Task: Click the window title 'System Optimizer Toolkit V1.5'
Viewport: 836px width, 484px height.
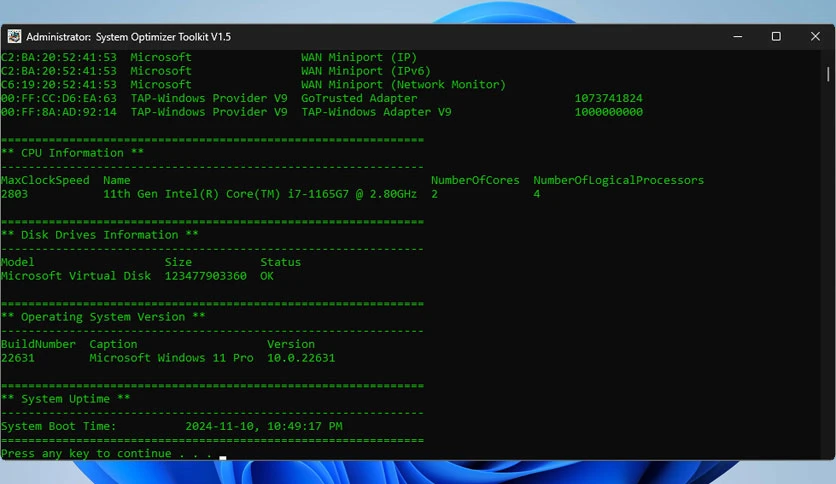Action: pyautogui.click(x=163, y=37)
